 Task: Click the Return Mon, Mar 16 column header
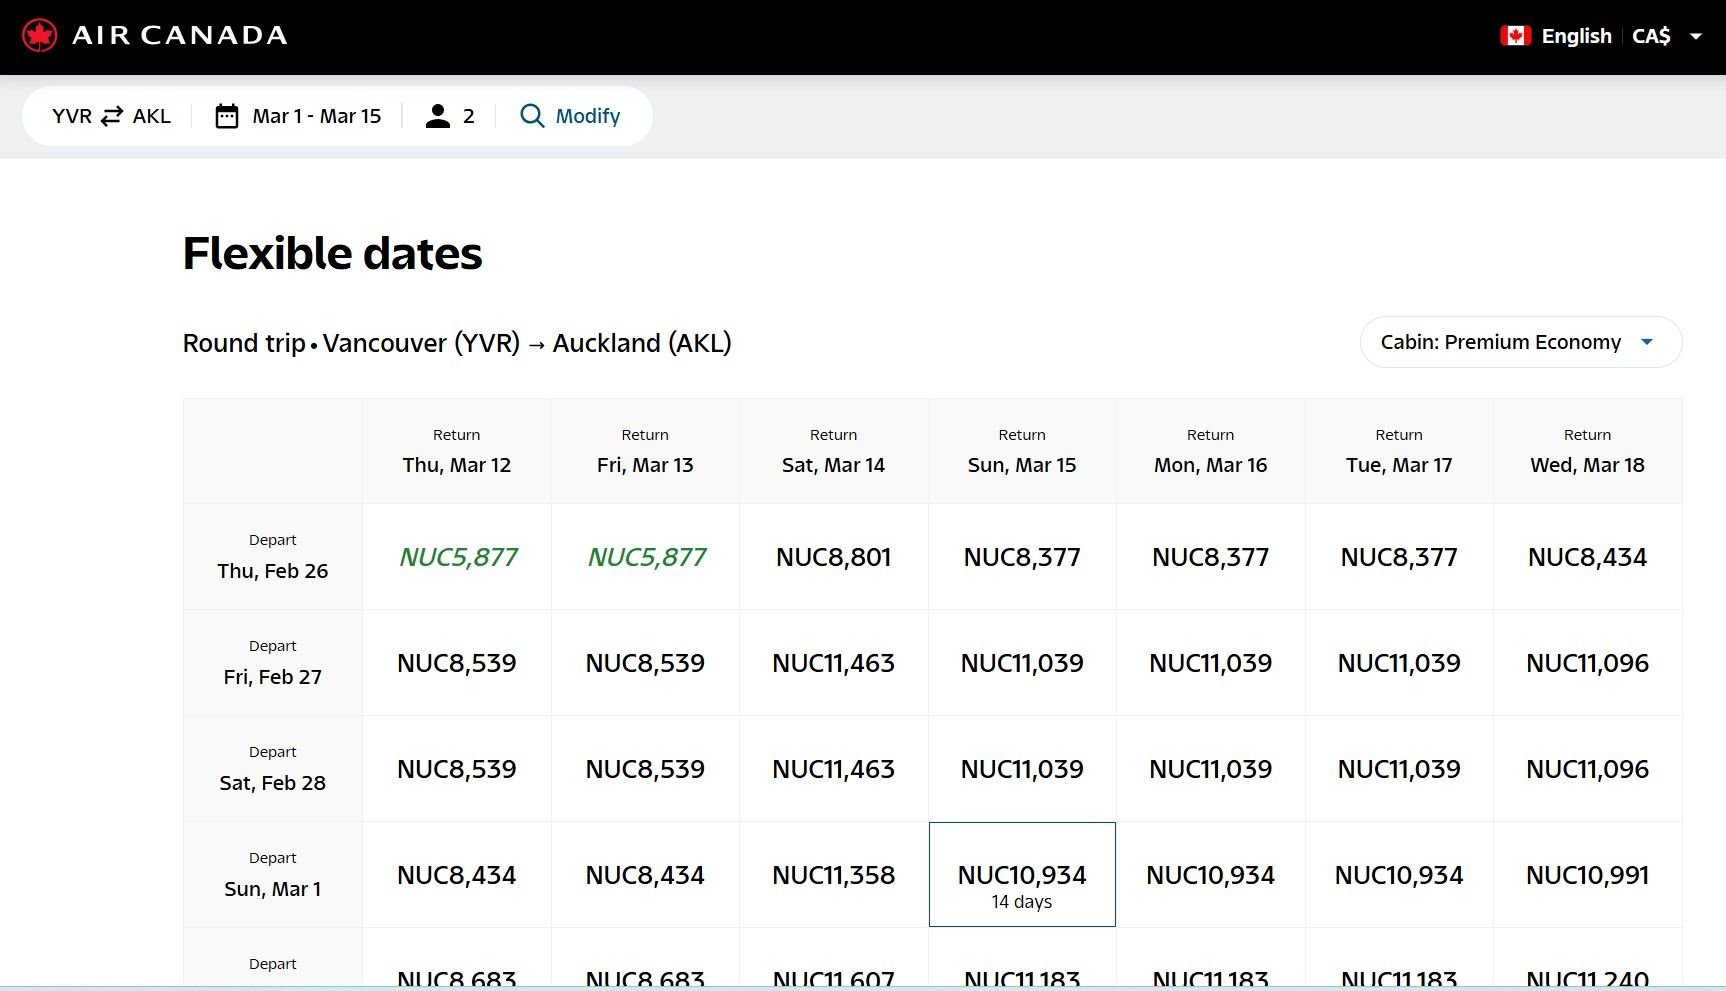pyautogui.click(x=1211, y=451)
